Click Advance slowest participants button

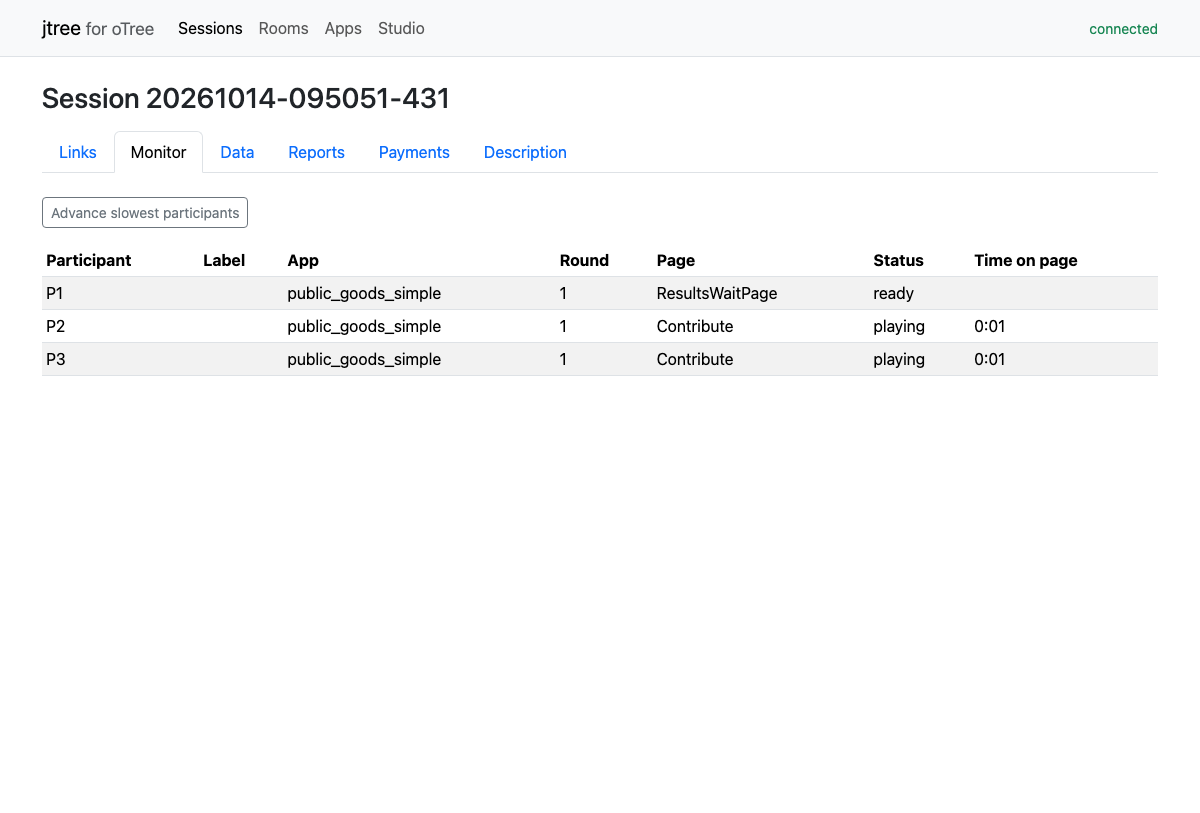pyautogui.click(x=145, y=213)
